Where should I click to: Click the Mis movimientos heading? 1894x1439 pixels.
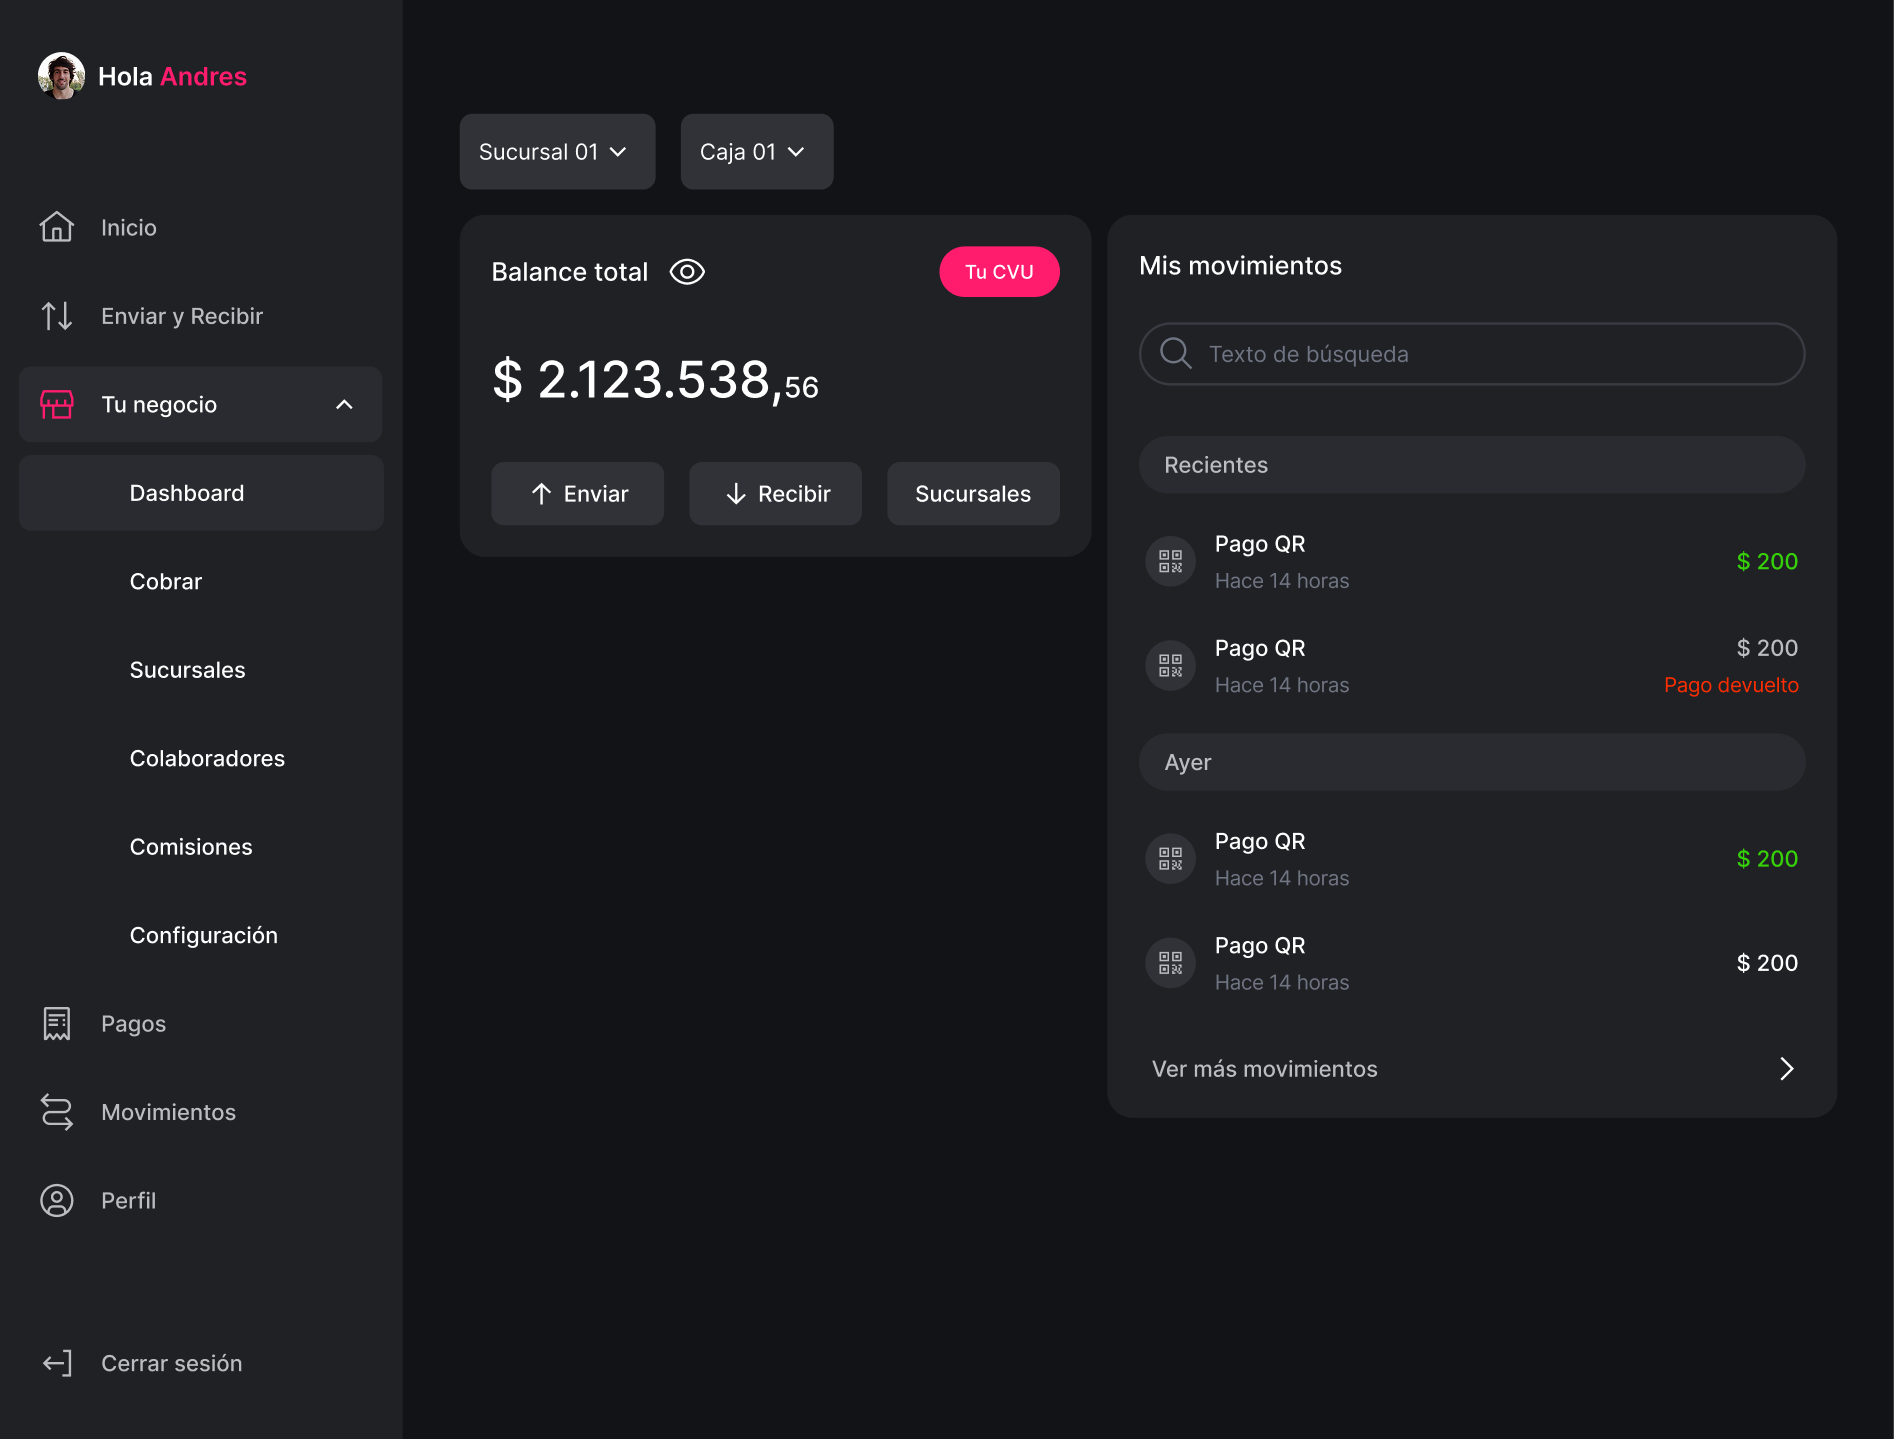(x=1240, y=266)
